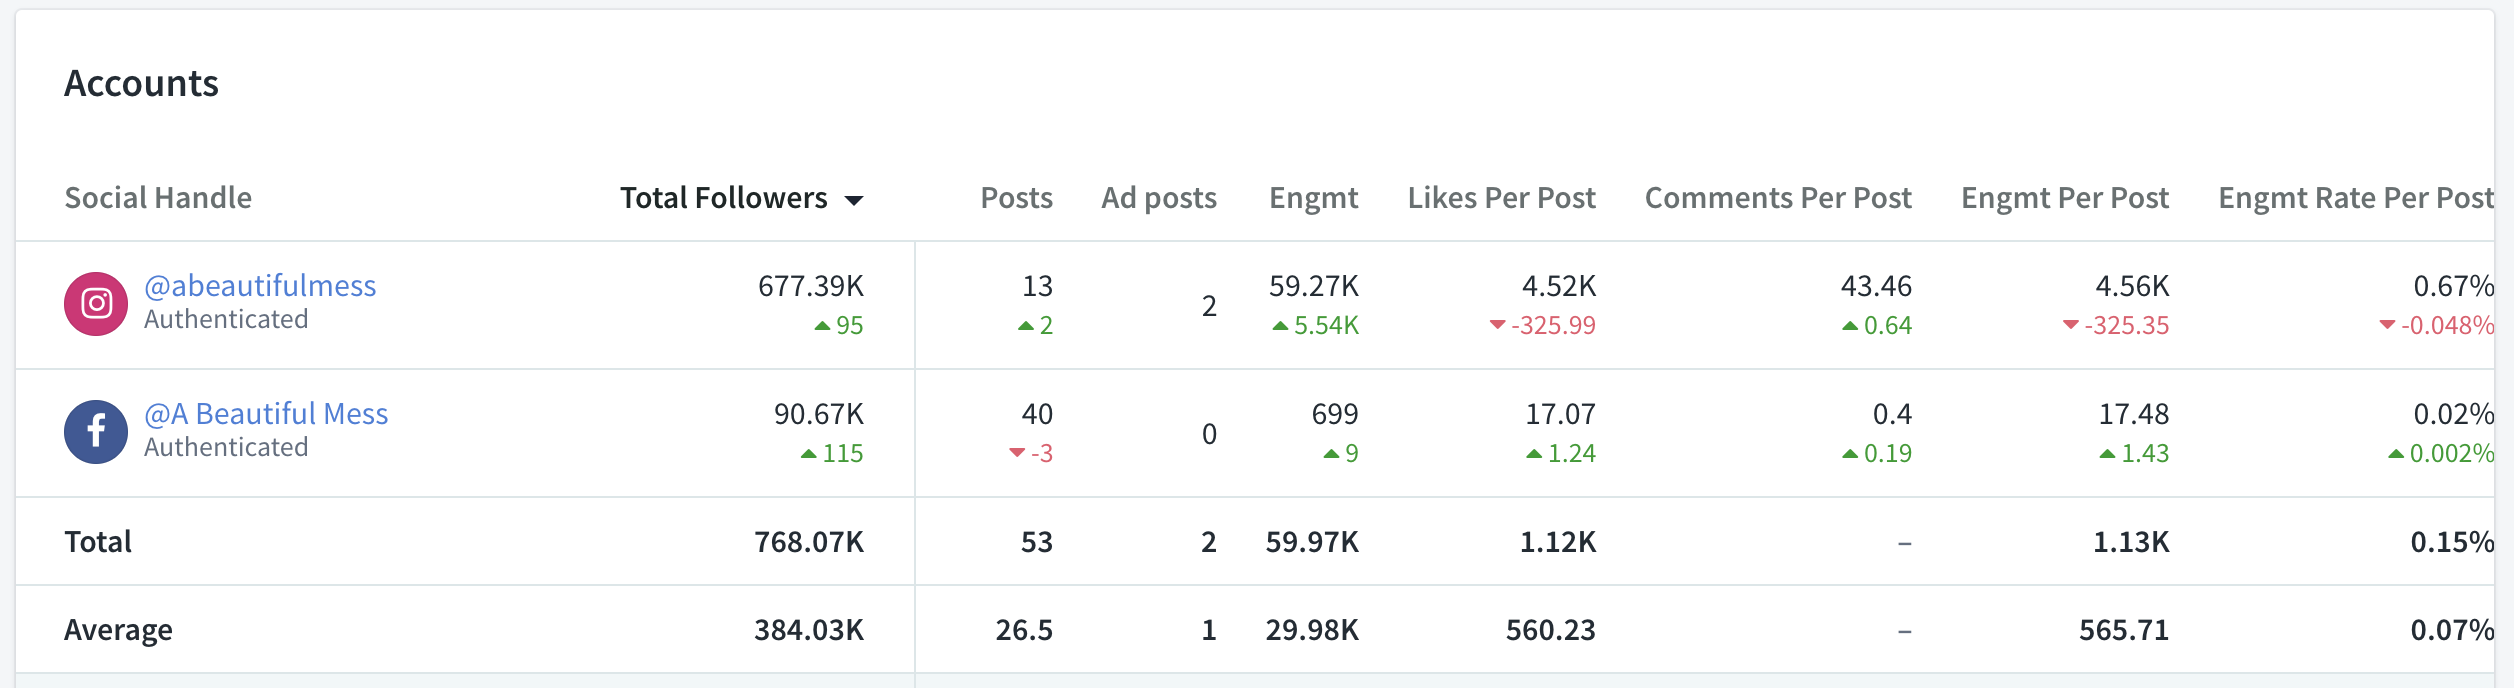Sort table by Engmt Per Post

2065,198
